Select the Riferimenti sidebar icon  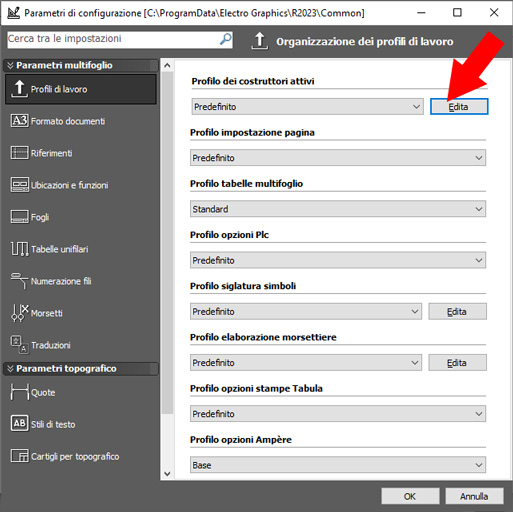click(19, 153)
